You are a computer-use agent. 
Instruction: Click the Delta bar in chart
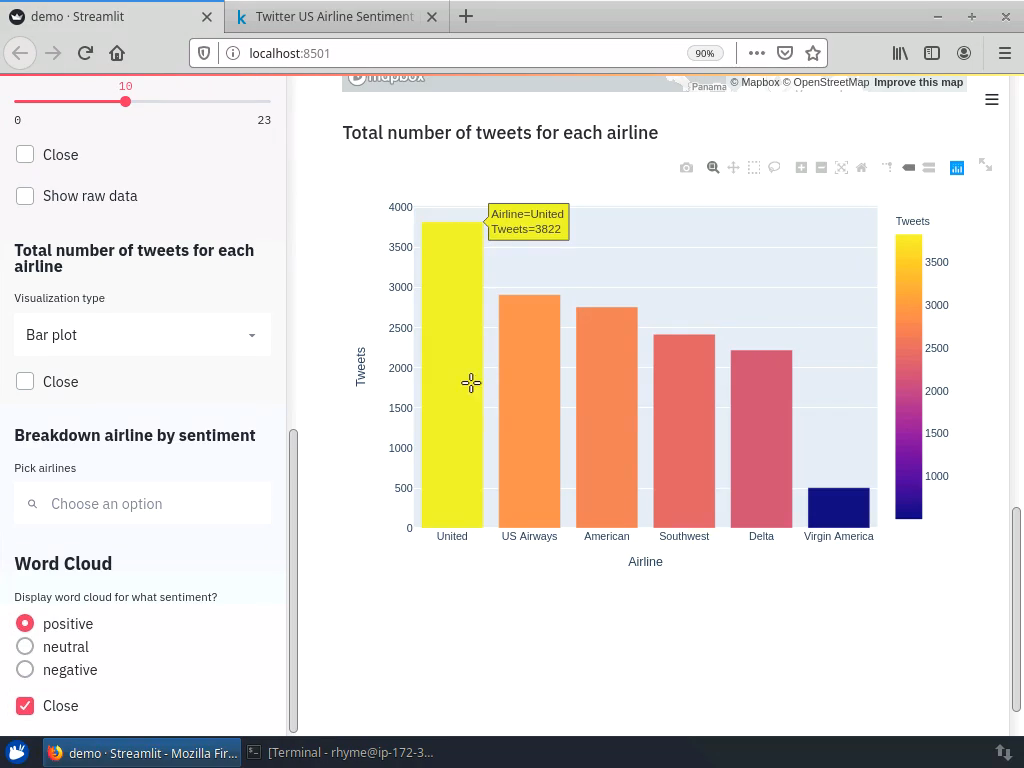[761, 439]
